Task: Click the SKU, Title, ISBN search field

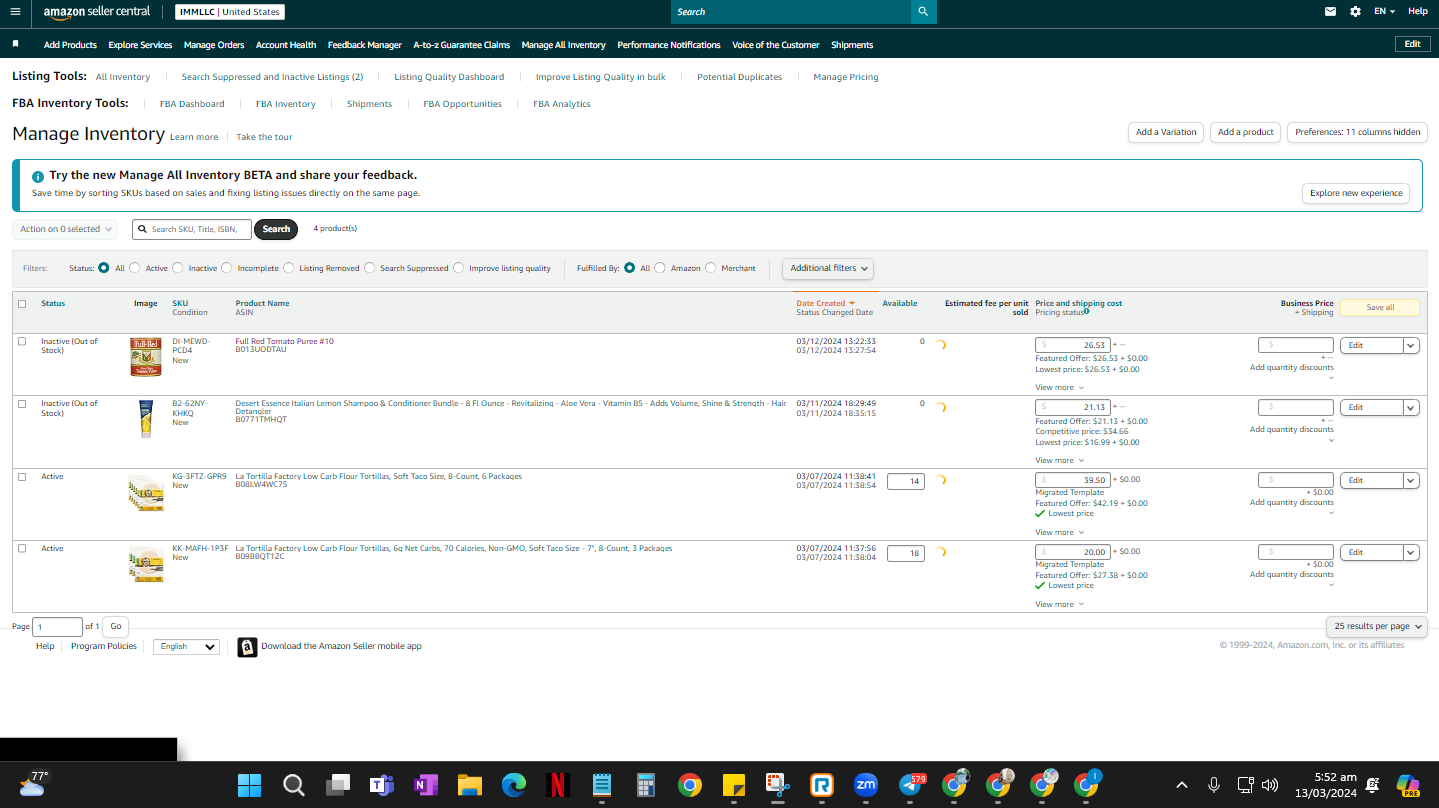Action: [x=192, y=229]
